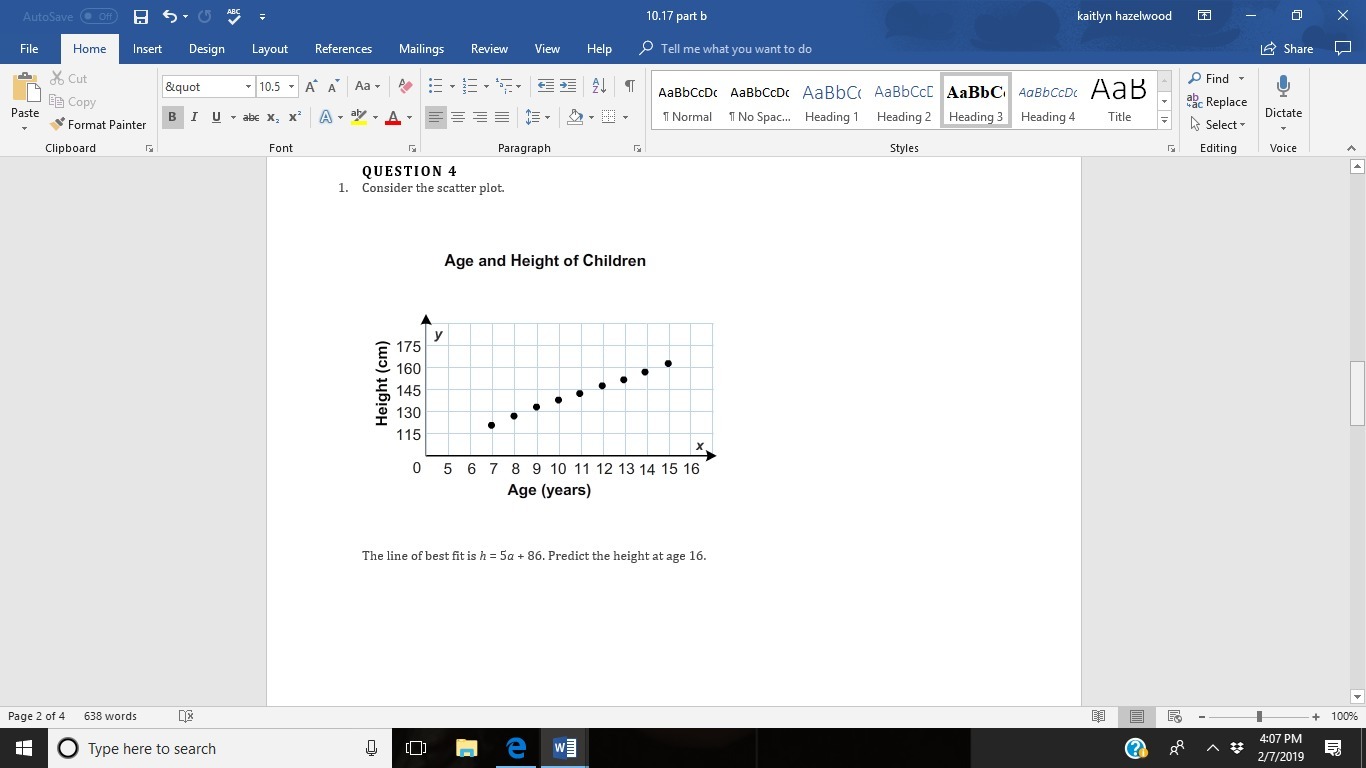
Task: Expand the Styles gallery more arrow
Action: pyautogui.click(x=1164, y=120)
